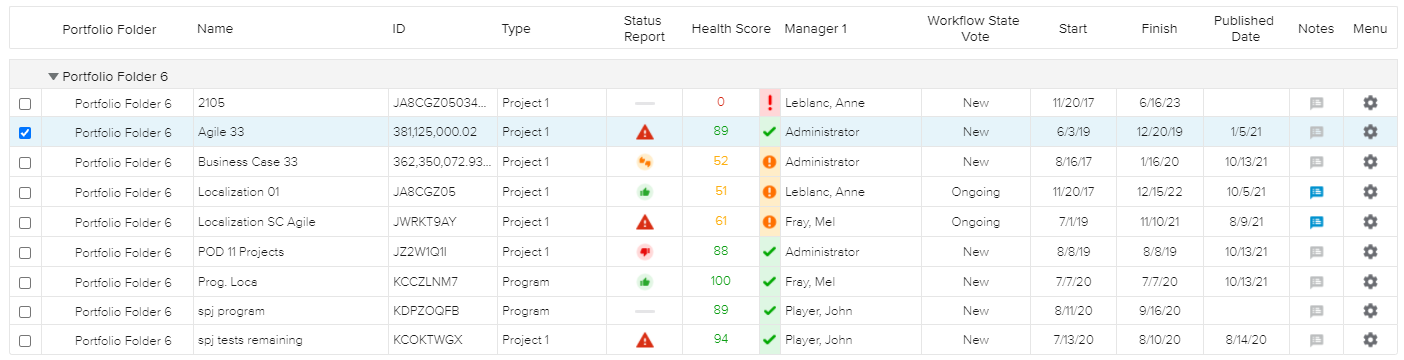Image resolution: width=1404 pixels, height=360 pixels.
Task: Open gear menu for POD 11 Projects
Action: point(1370,252)
